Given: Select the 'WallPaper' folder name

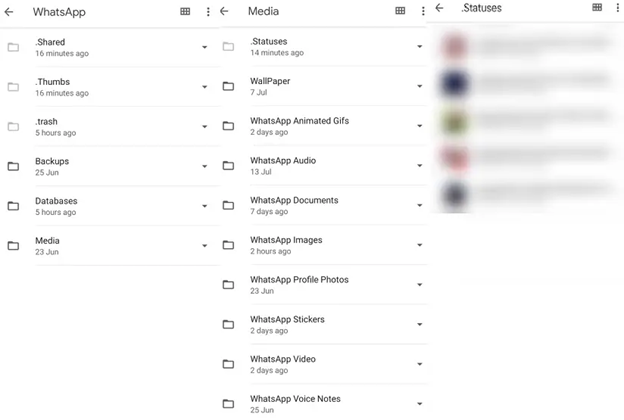Looking at the screenshot, I should 270,81.
